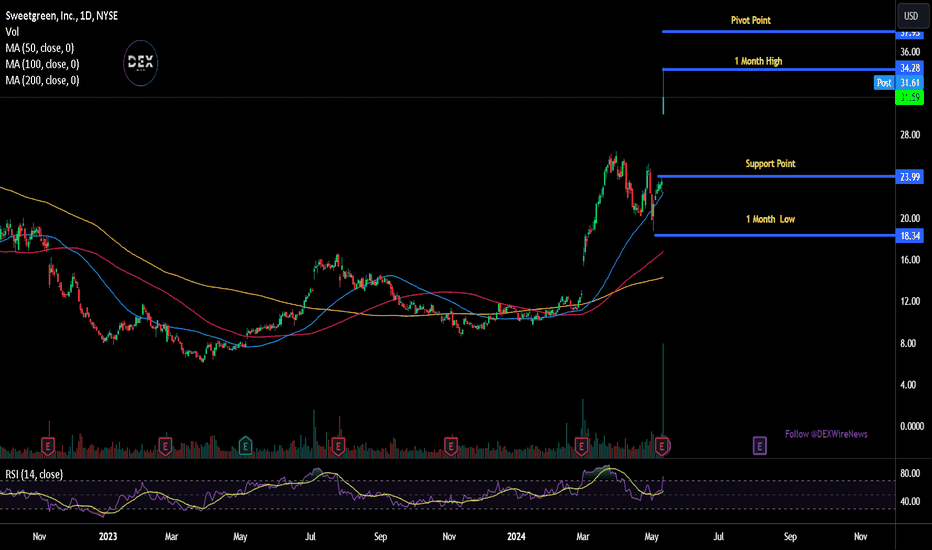The width and height of the screenshot is (932, 550).
Task: Click the 20.00 price axis label
Action: [910, 218]
